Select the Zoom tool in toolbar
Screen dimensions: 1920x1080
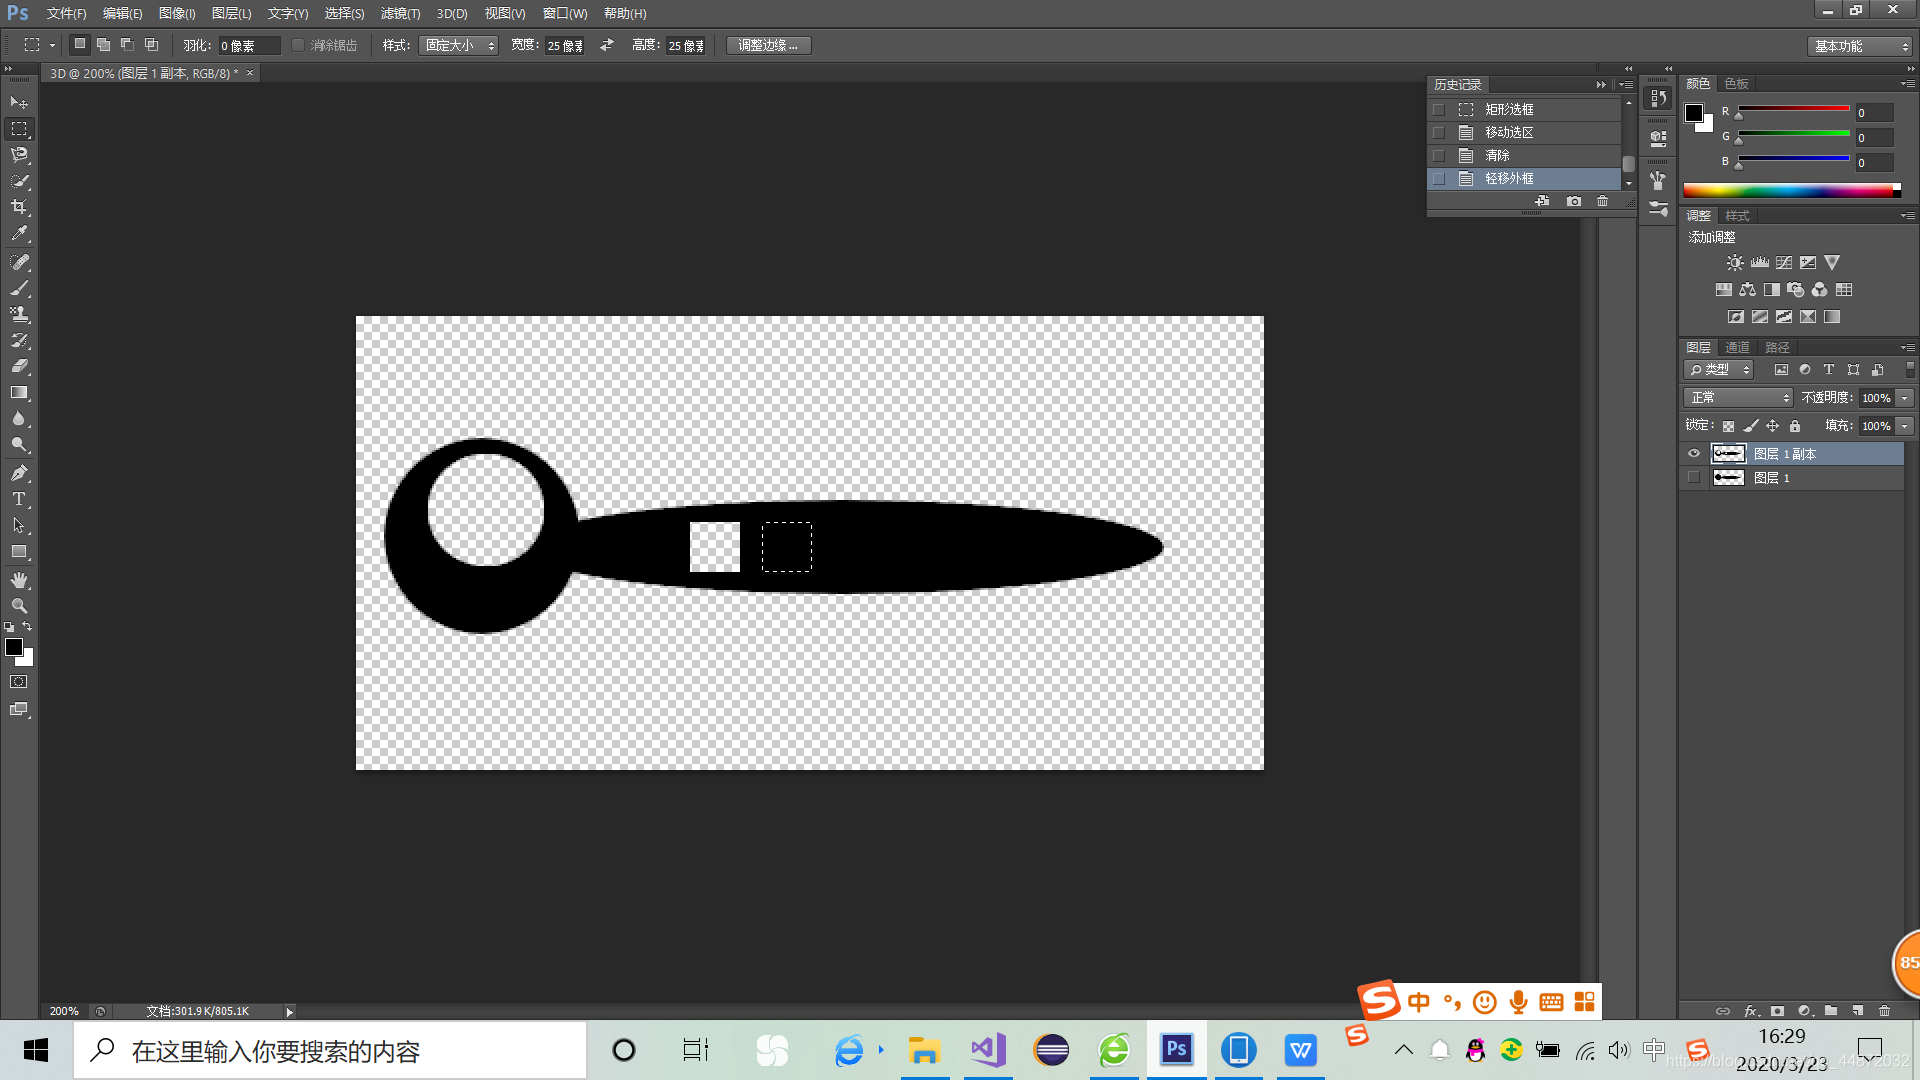click(x=19, y=606)
